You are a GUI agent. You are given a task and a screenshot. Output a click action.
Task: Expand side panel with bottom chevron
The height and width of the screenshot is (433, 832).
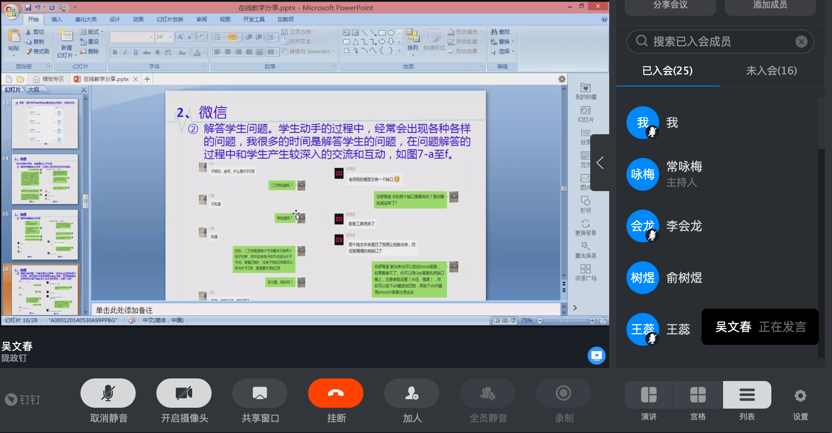(575, 308)
